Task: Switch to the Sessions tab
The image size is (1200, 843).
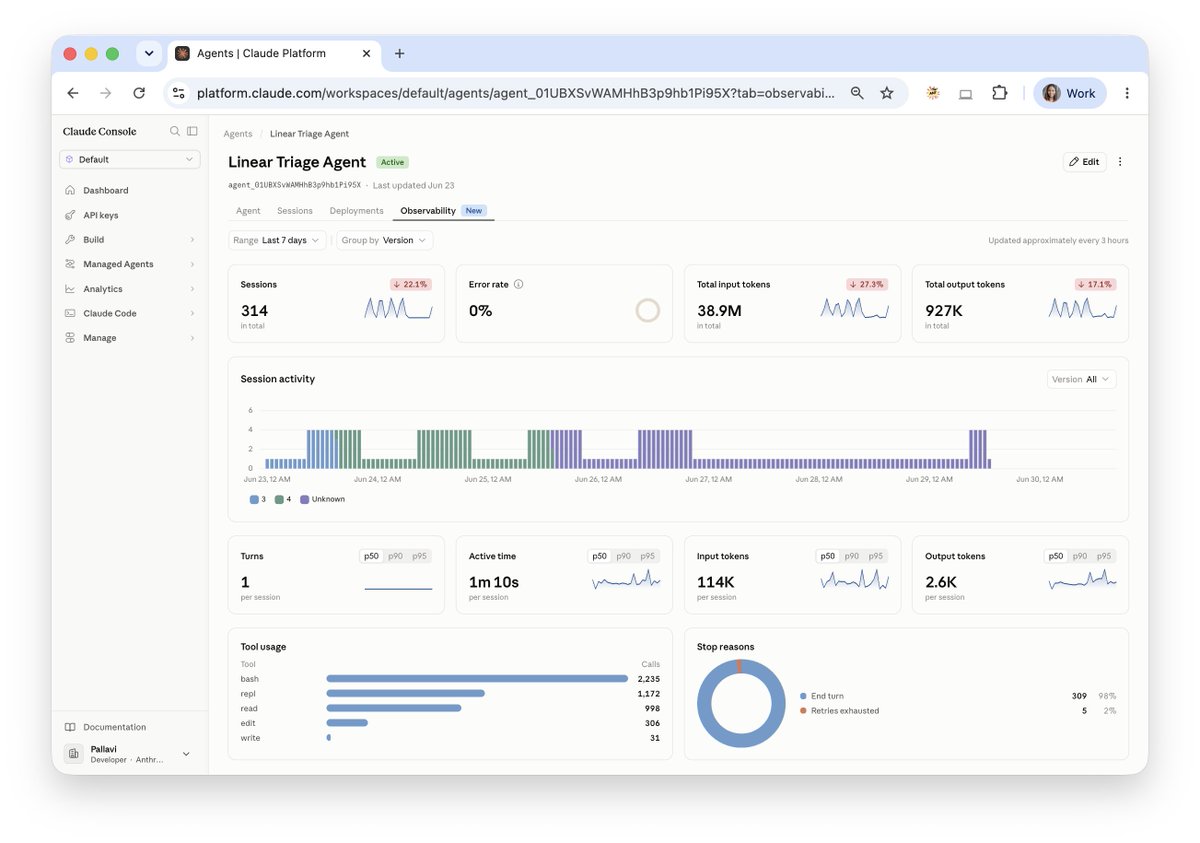Action: [x=295, y=211]
